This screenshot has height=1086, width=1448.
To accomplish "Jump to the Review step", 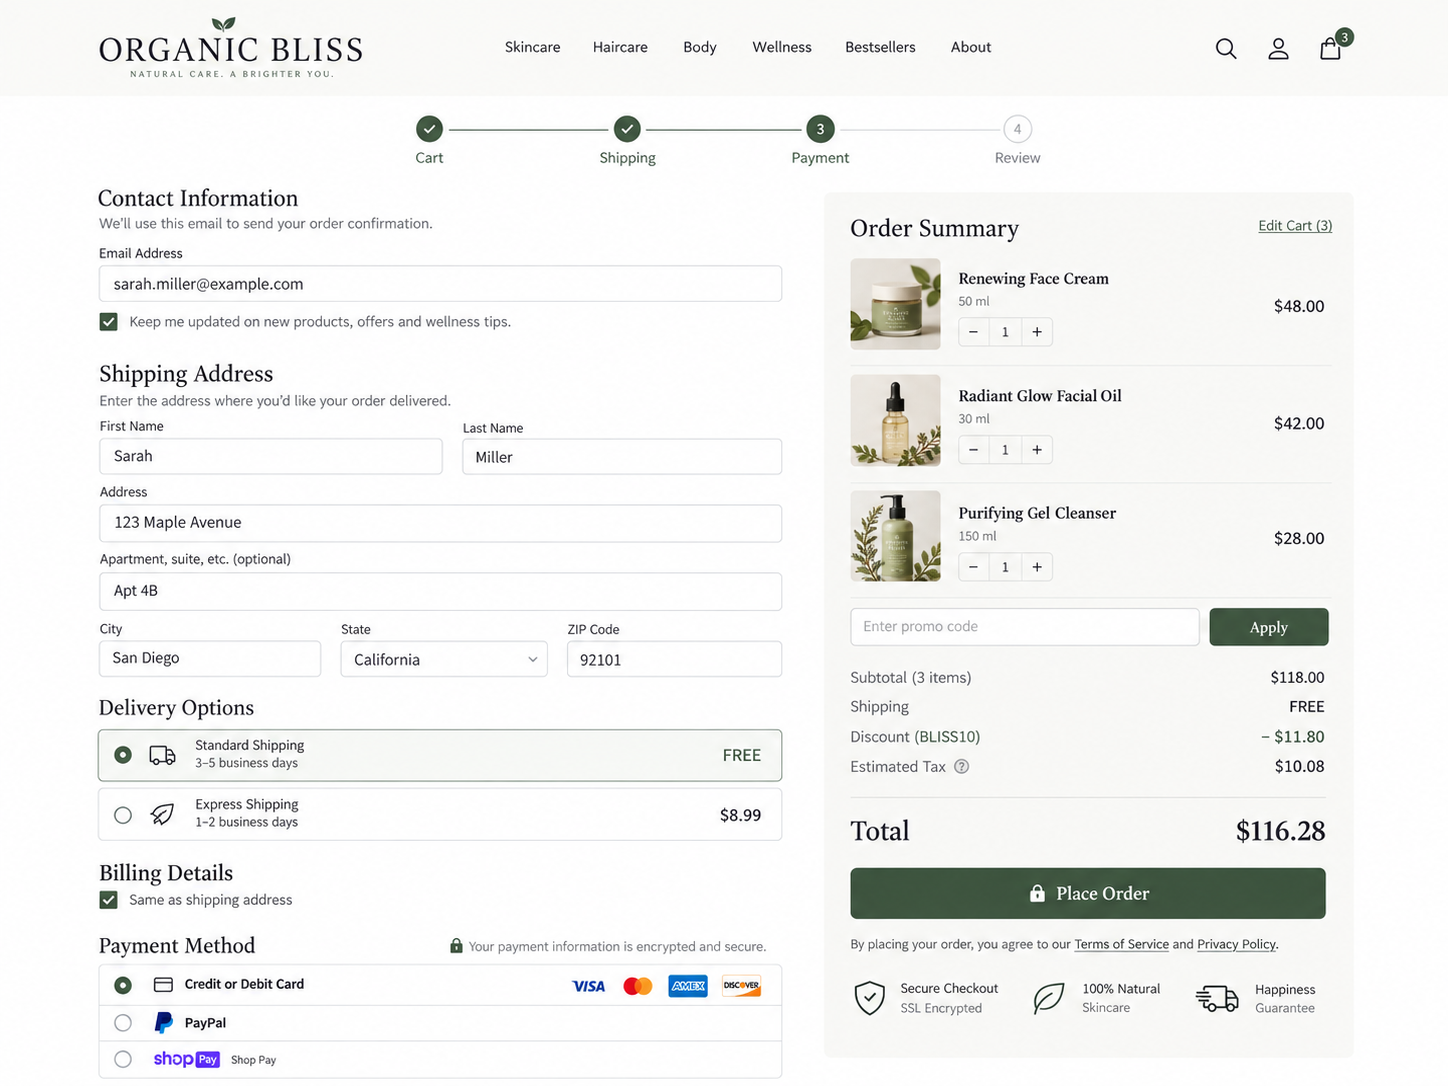I will coord(1017,129).
